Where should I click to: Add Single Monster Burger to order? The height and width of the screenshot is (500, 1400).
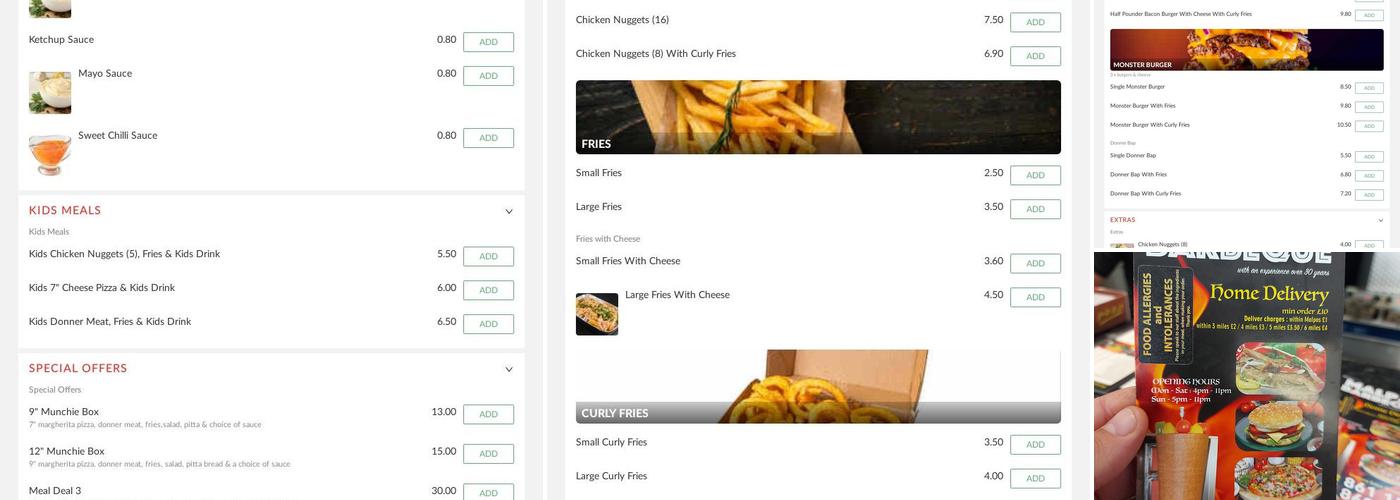tap(1369, 88)
